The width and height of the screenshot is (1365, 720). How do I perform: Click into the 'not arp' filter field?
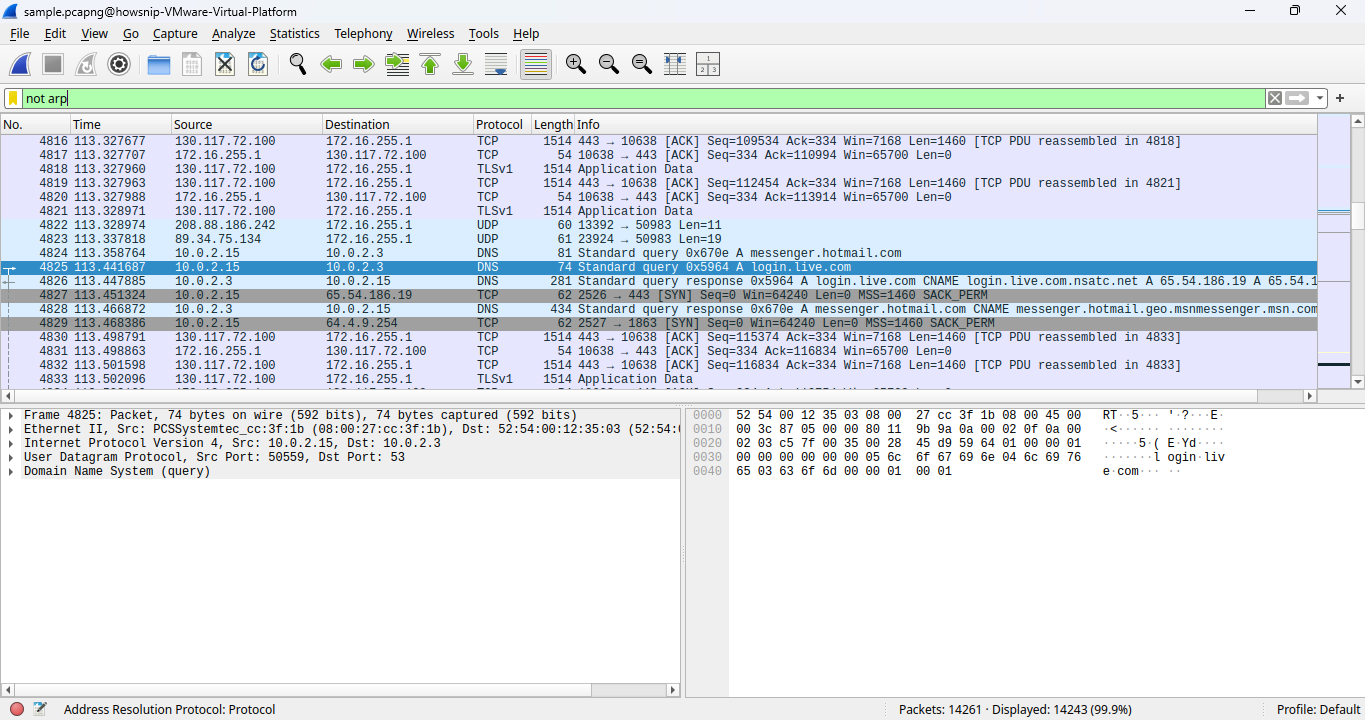click(644, 98)
